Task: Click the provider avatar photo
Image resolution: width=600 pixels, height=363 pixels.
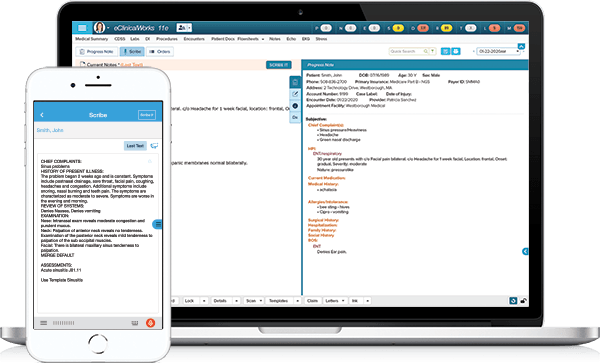Action: pos(99,28)
